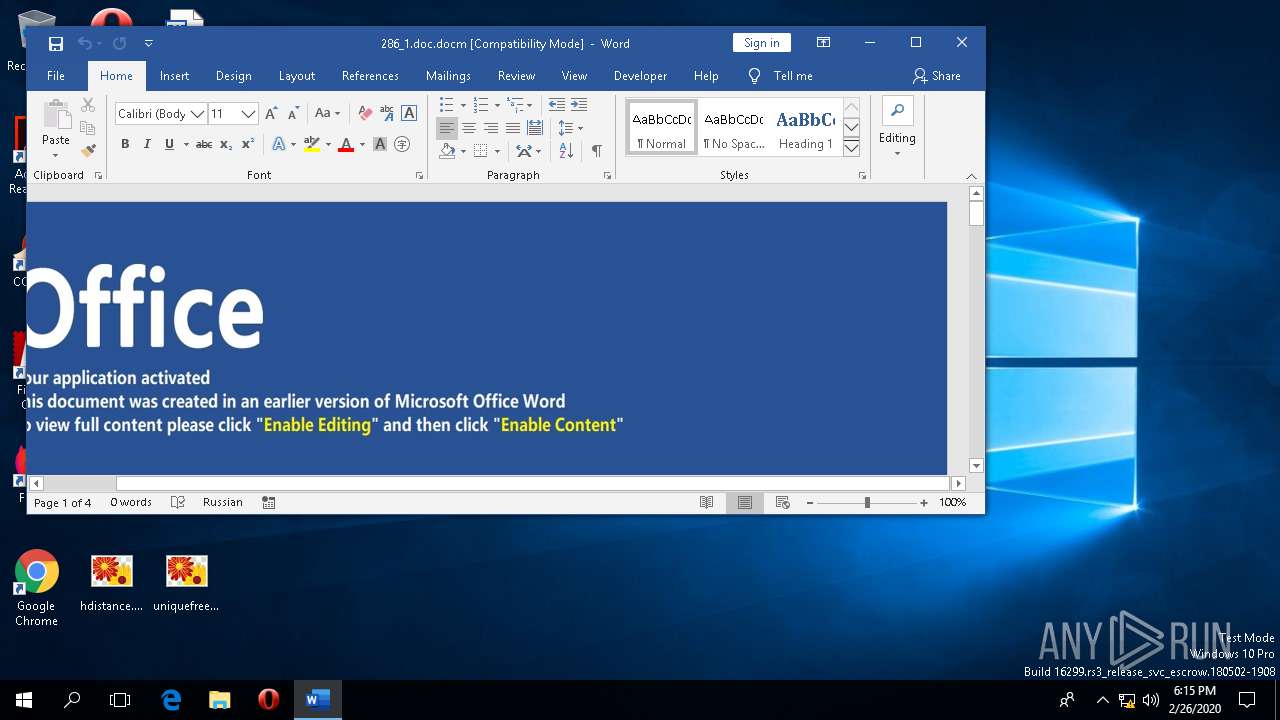This screenshot has height=720, width=1280.
Task: Open the Font dialog launcher
Action: [x=419, y=175]
